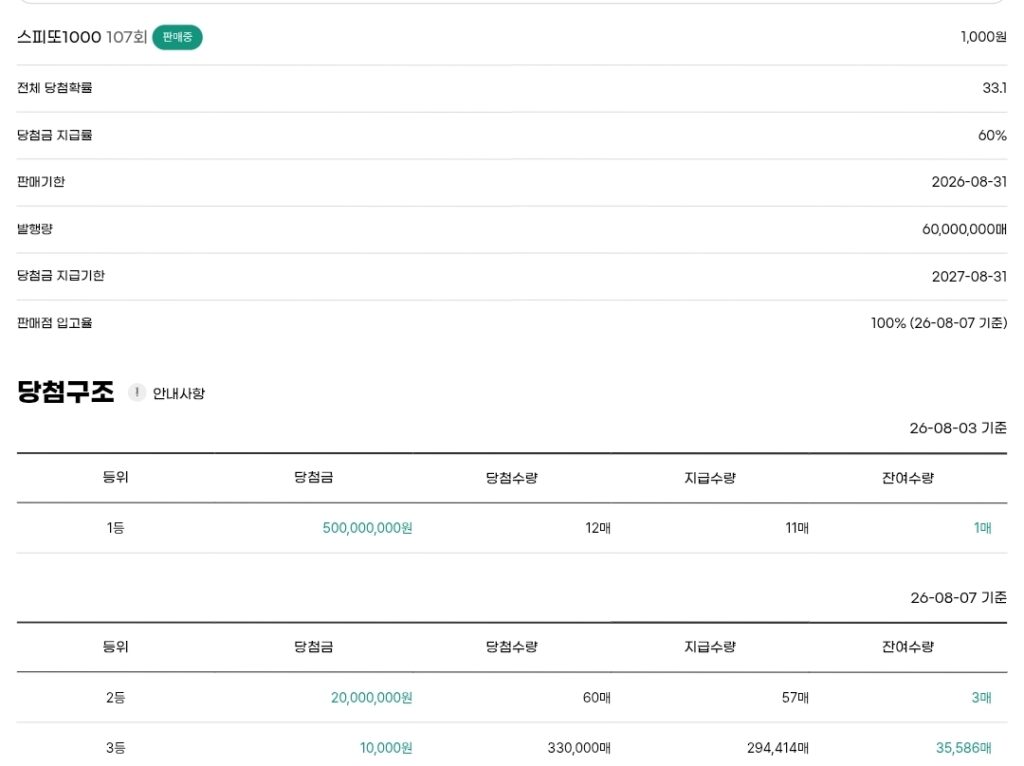Click the 발행량 value 60,000,000매
The image size is (1024, 766).
(x=964, y=229)
